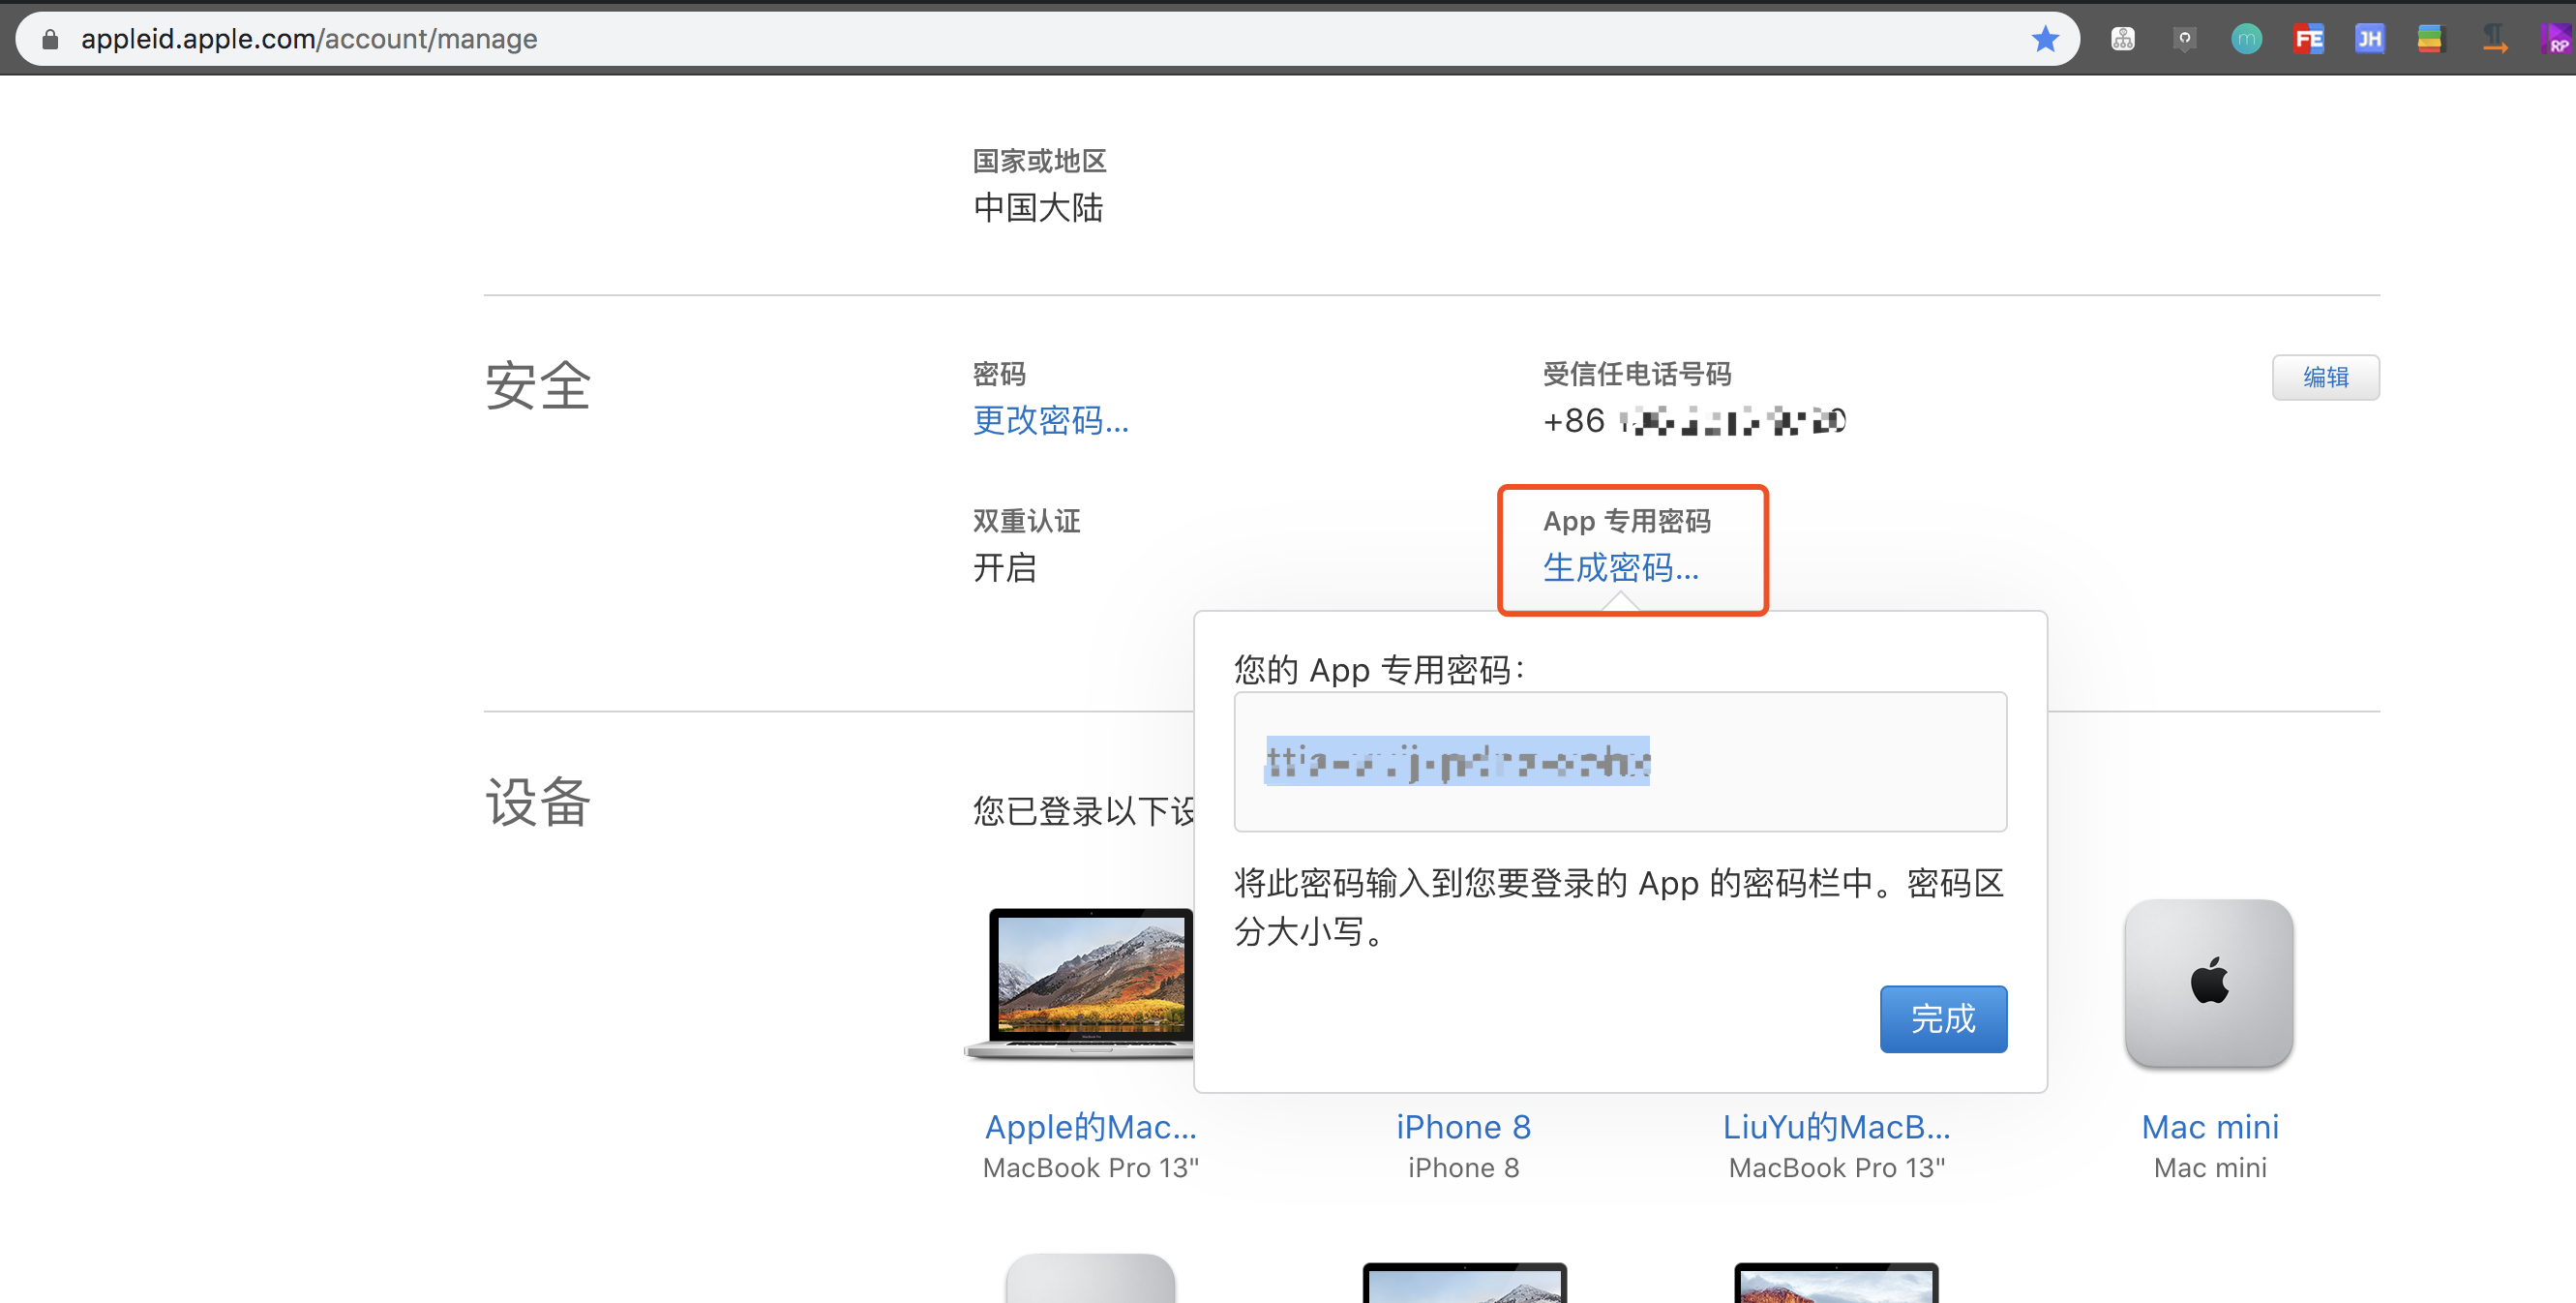Viewport: 2576px width, 1303px height.
Task: Click the teal 'm' extension icon
Action: (x=2246, y=39)
